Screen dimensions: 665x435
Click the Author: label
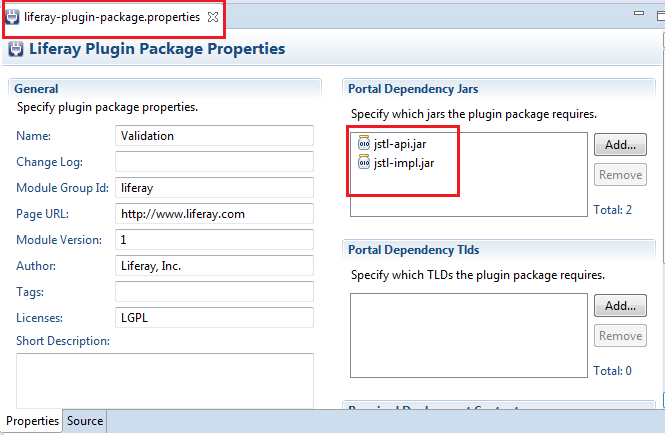pos(36,266)
